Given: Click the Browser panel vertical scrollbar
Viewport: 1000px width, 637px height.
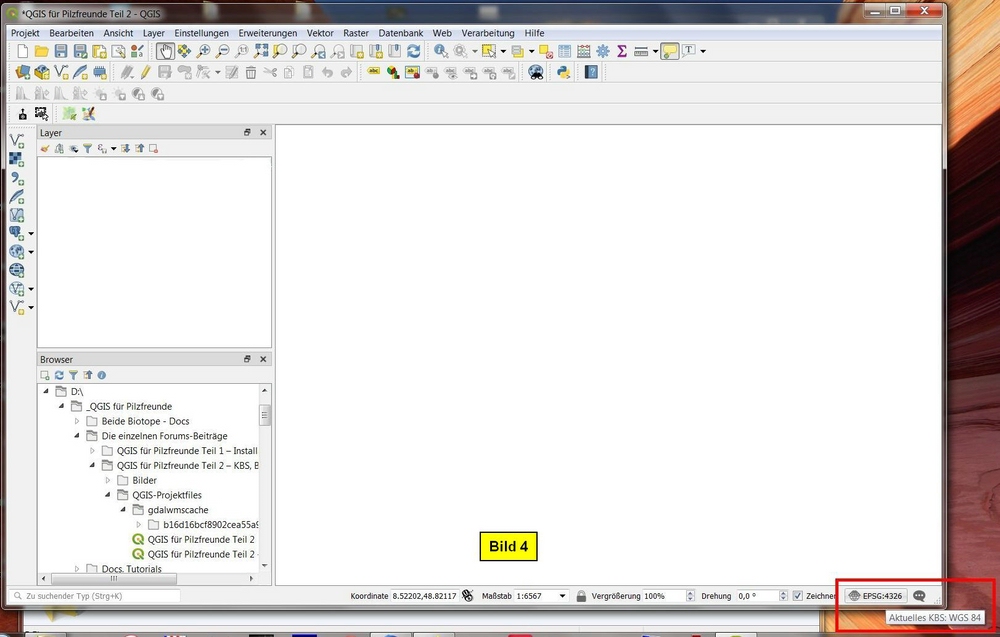Looking at the screenshot, I should coord(265,414).
